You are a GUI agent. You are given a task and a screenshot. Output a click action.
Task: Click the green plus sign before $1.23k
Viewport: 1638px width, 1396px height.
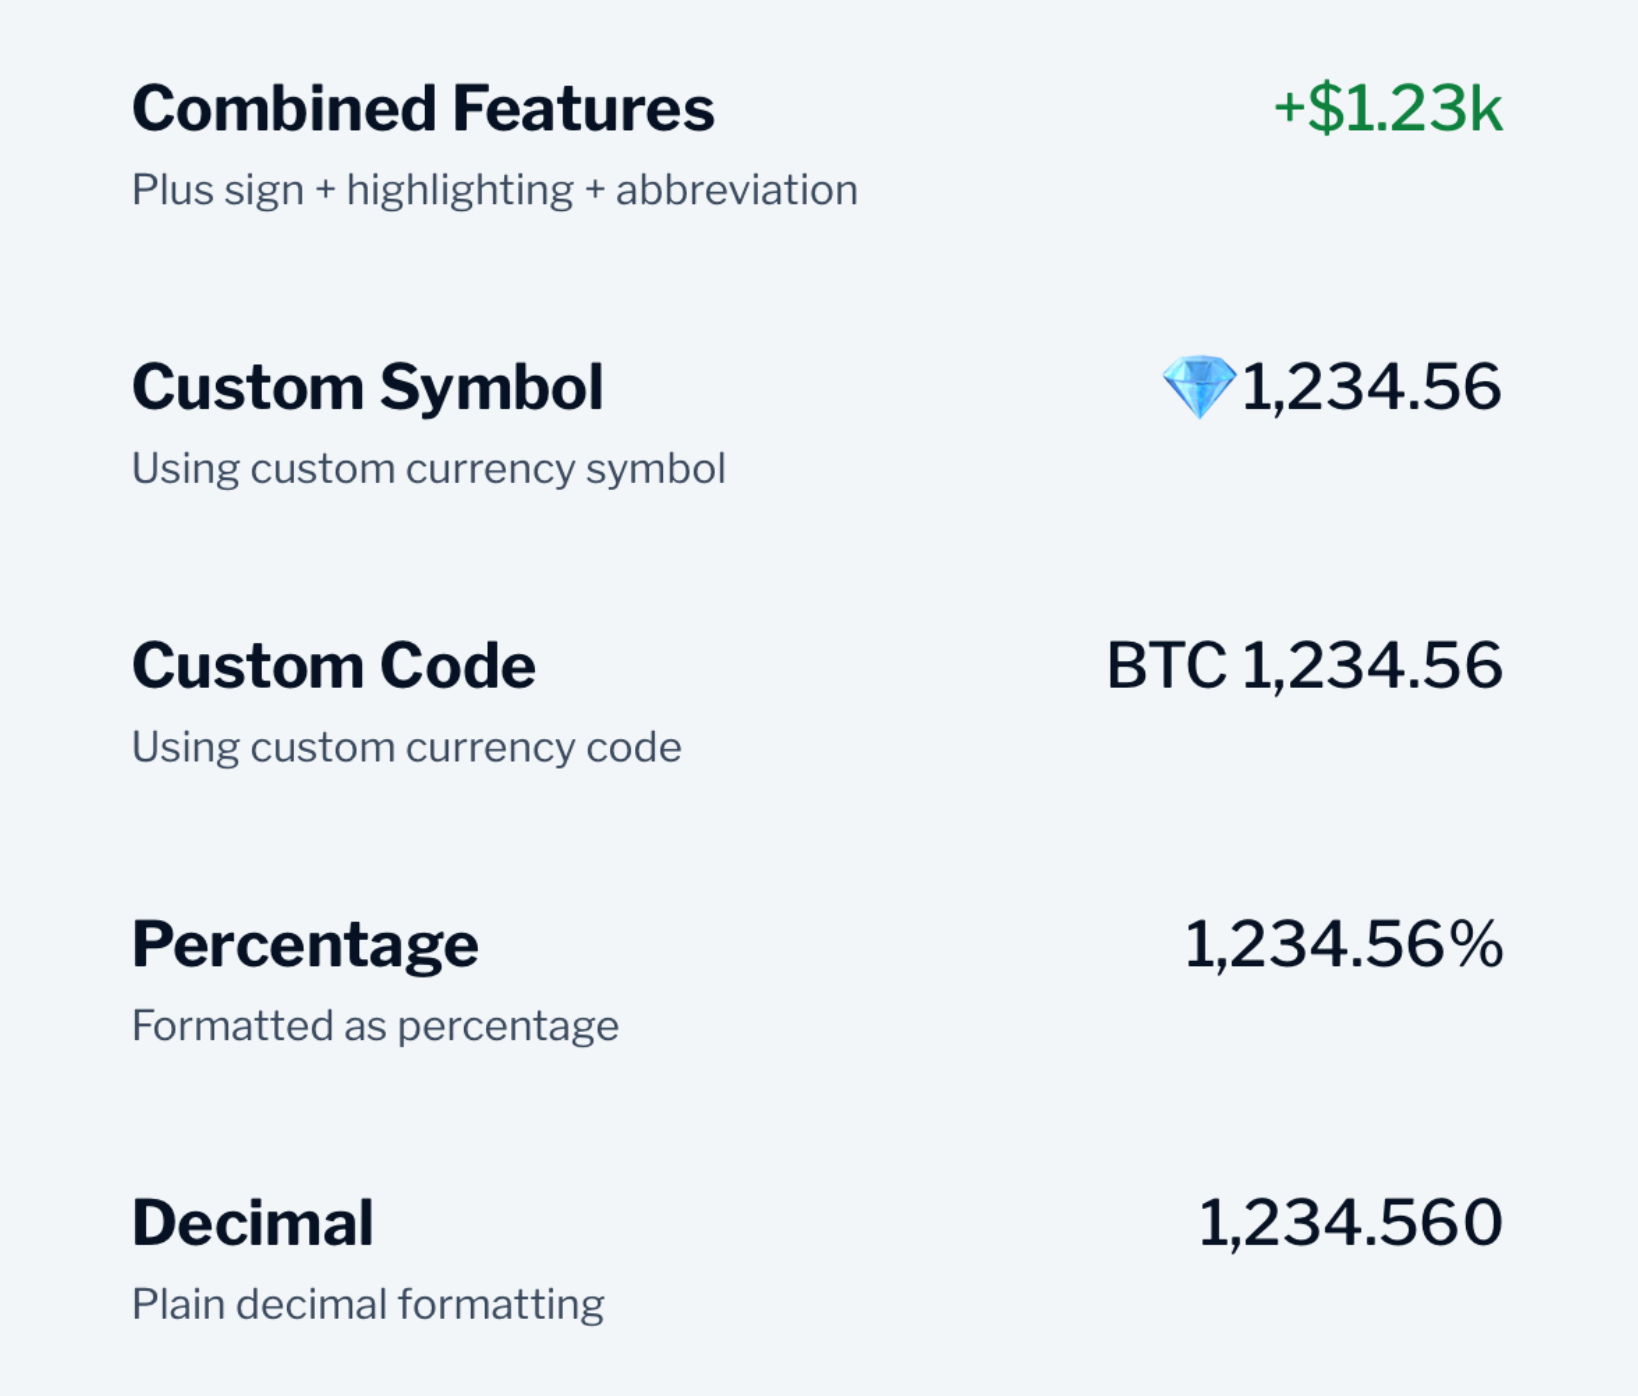(1289, 109)
